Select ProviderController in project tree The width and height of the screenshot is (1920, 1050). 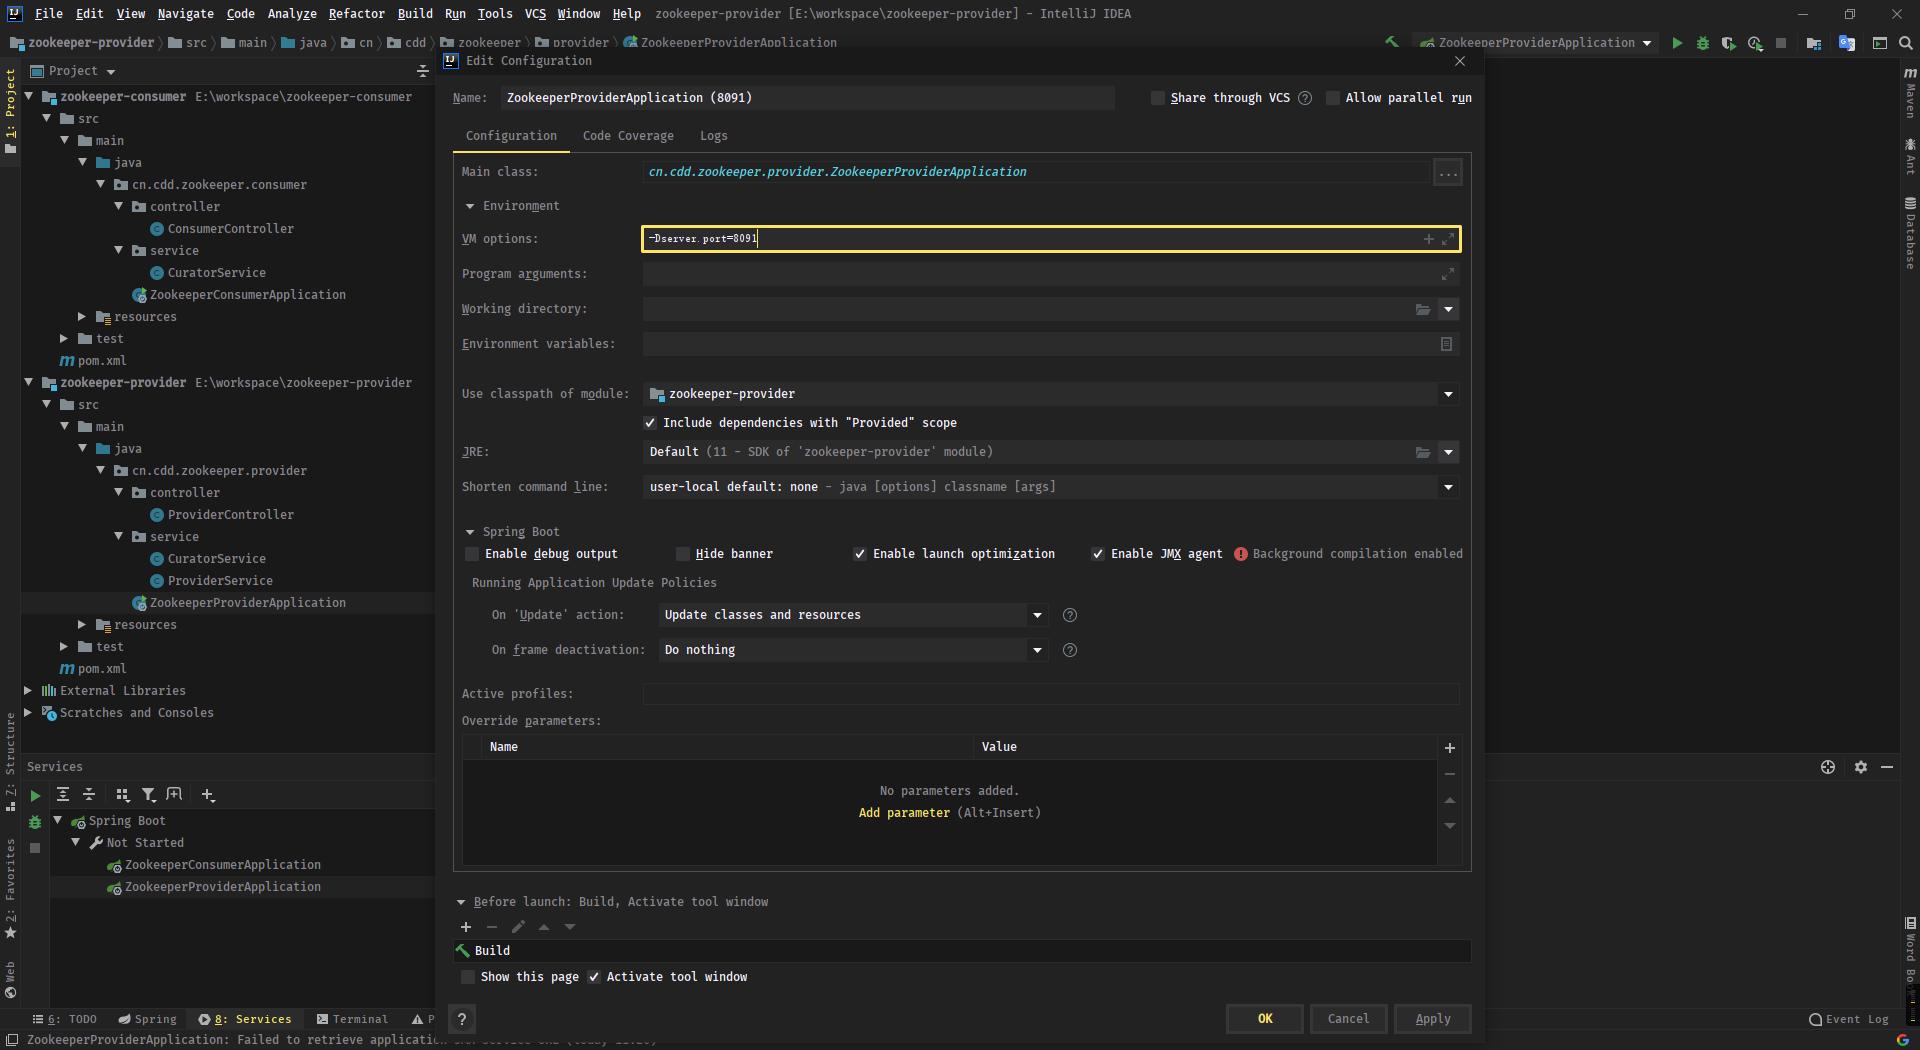pos(230,515)
